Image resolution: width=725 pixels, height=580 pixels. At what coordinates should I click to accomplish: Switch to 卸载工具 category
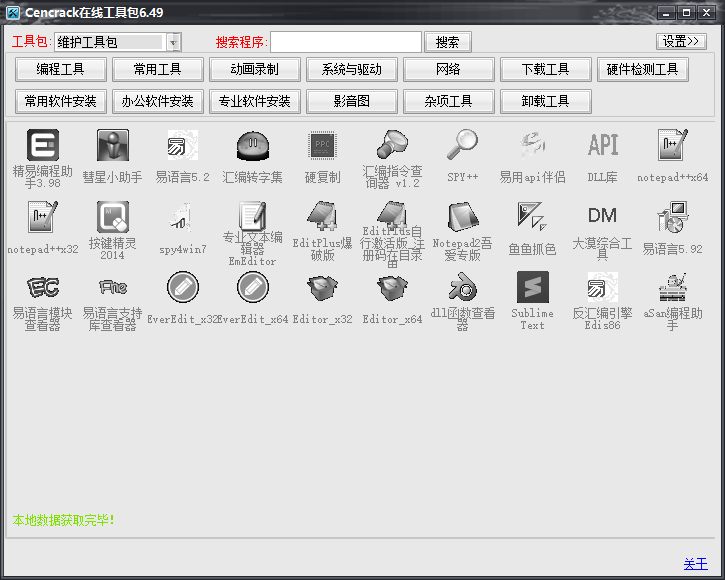point(546,101)
